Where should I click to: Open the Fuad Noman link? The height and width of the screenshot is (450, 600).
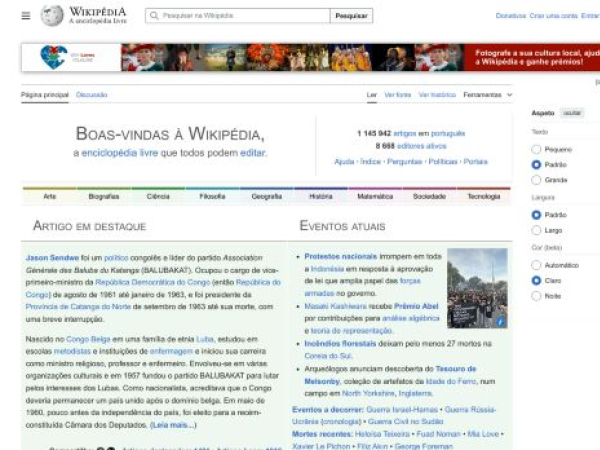[438, 434]
